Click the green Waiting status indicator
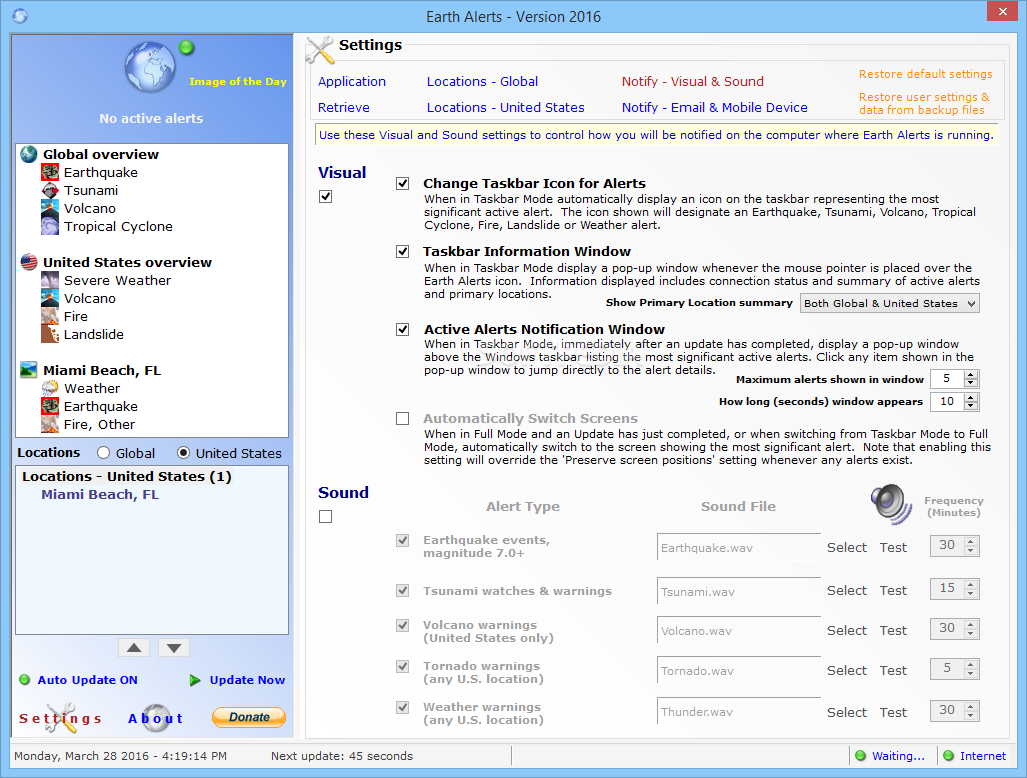Image resolution: width=1027 pixels, height=778 pixels. pos(861,756)
